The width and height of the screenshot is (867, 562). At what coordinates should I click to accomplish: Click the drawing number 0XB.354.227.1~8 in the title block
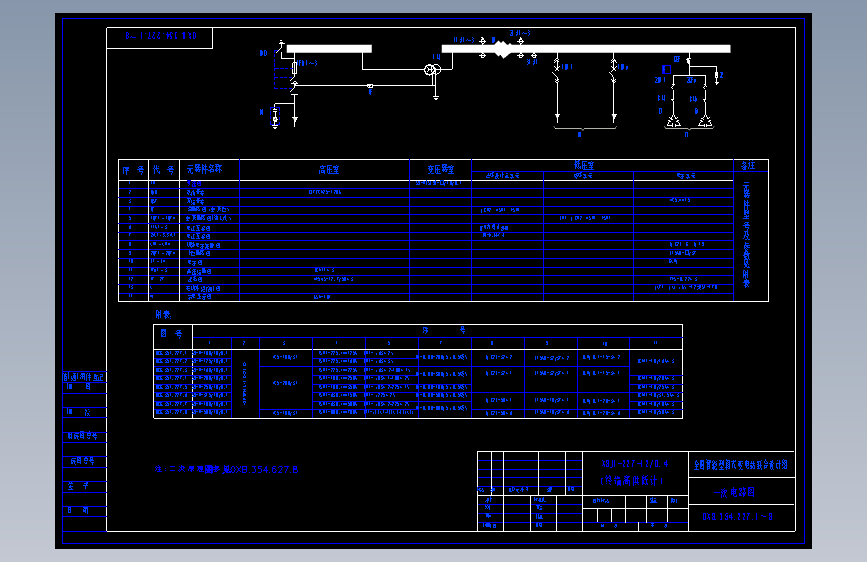pyautogui.click(x=738, y=517)
